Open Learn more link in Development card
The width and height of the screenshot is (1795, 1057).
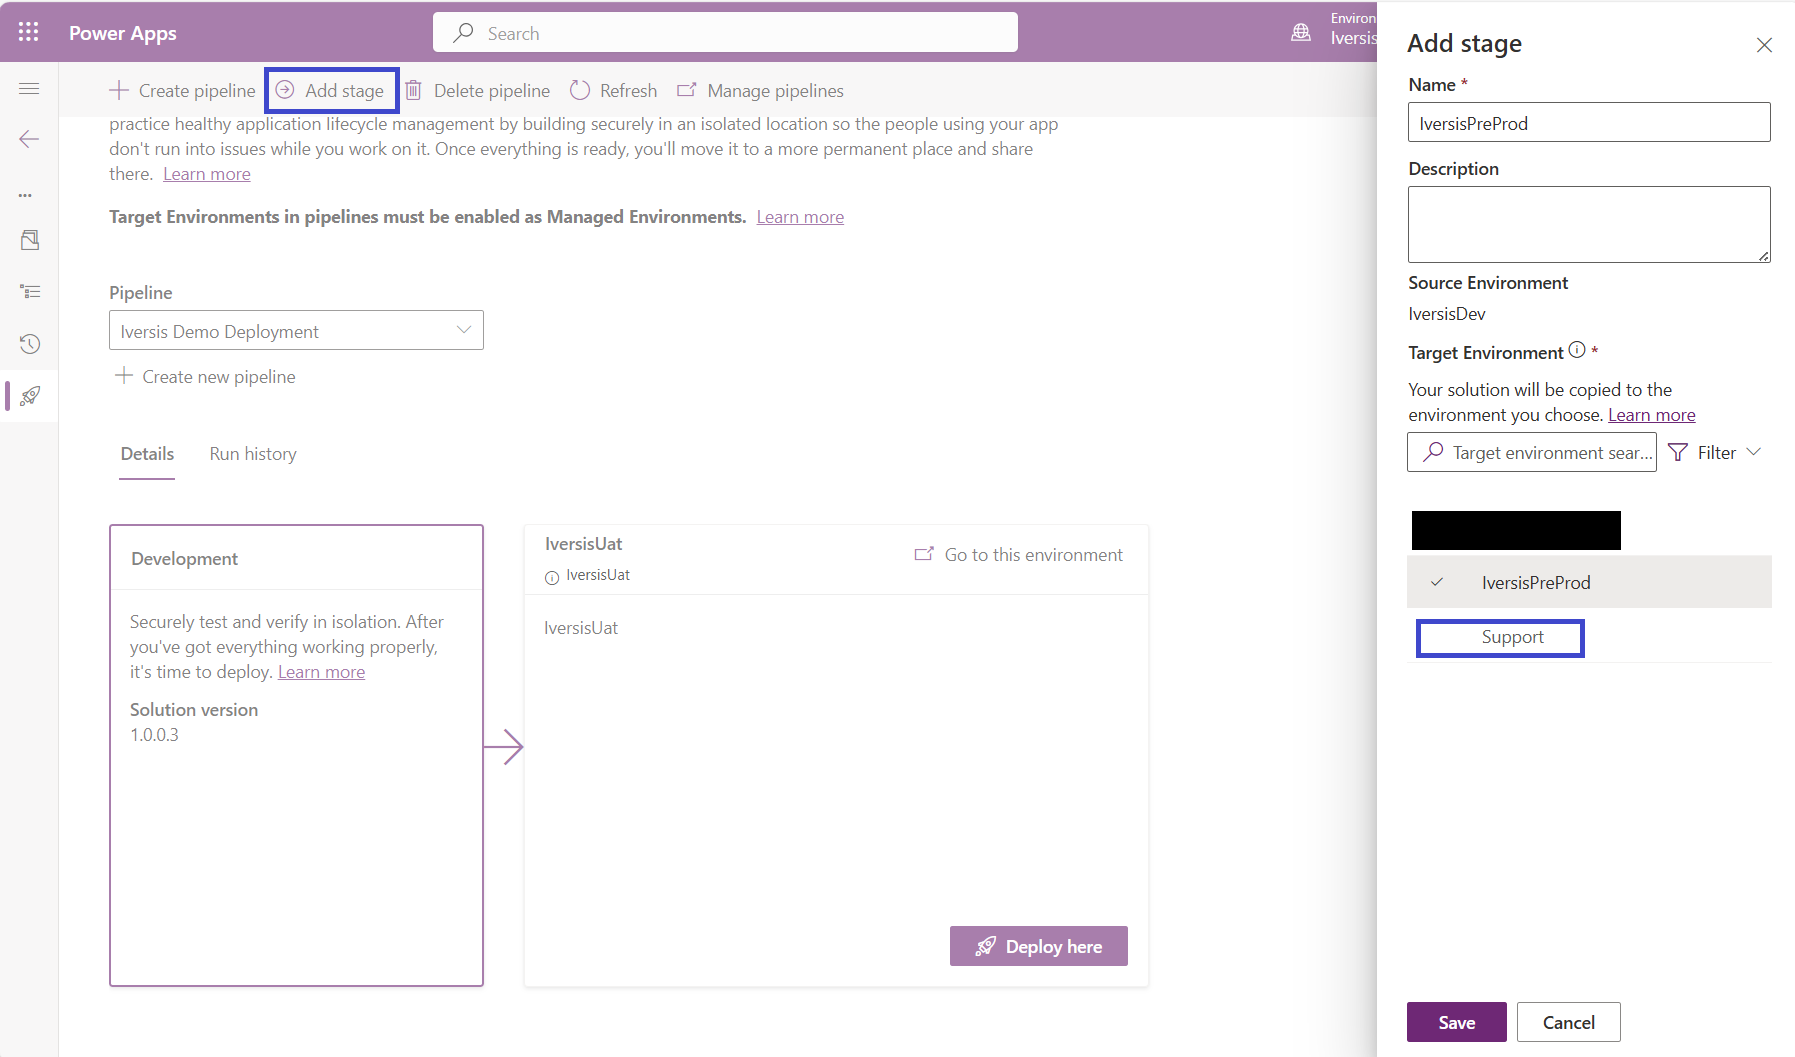pos(321,672)
